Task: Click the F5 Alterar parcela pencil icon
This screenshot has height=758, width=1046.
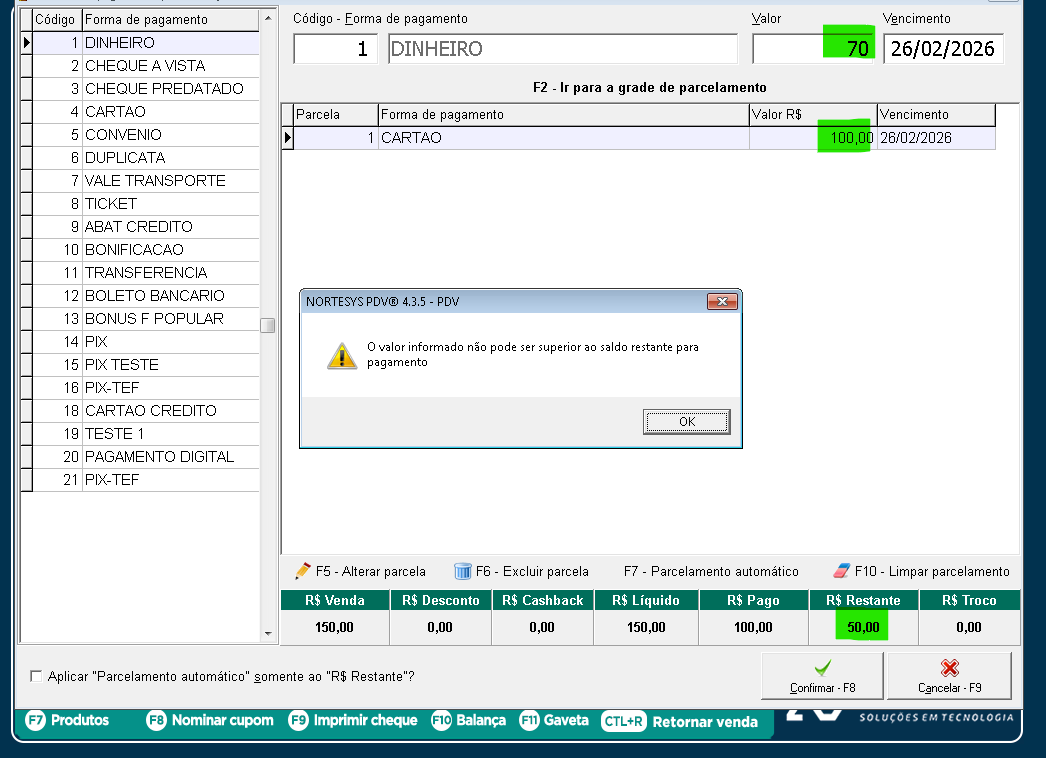Action: [302, 571]
